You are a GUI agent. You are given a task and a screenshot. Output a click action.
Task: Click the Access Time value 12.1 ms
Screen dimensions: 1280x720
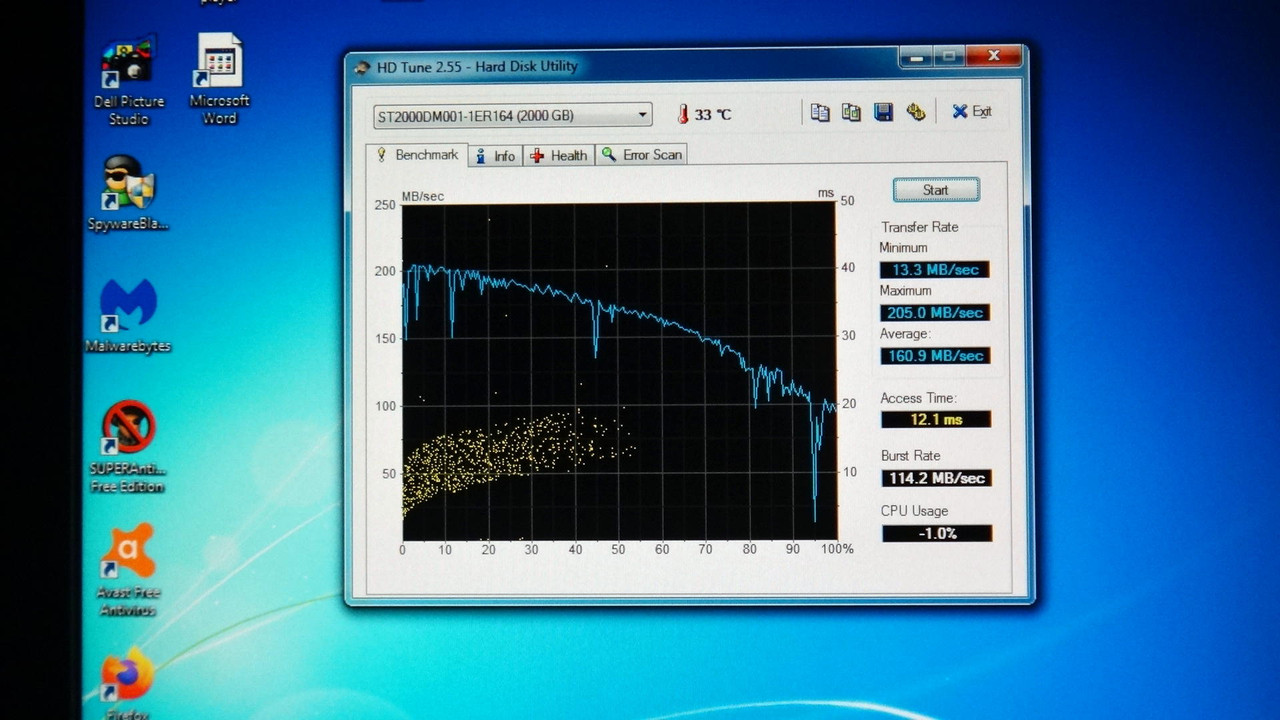[x=936, y=420]
